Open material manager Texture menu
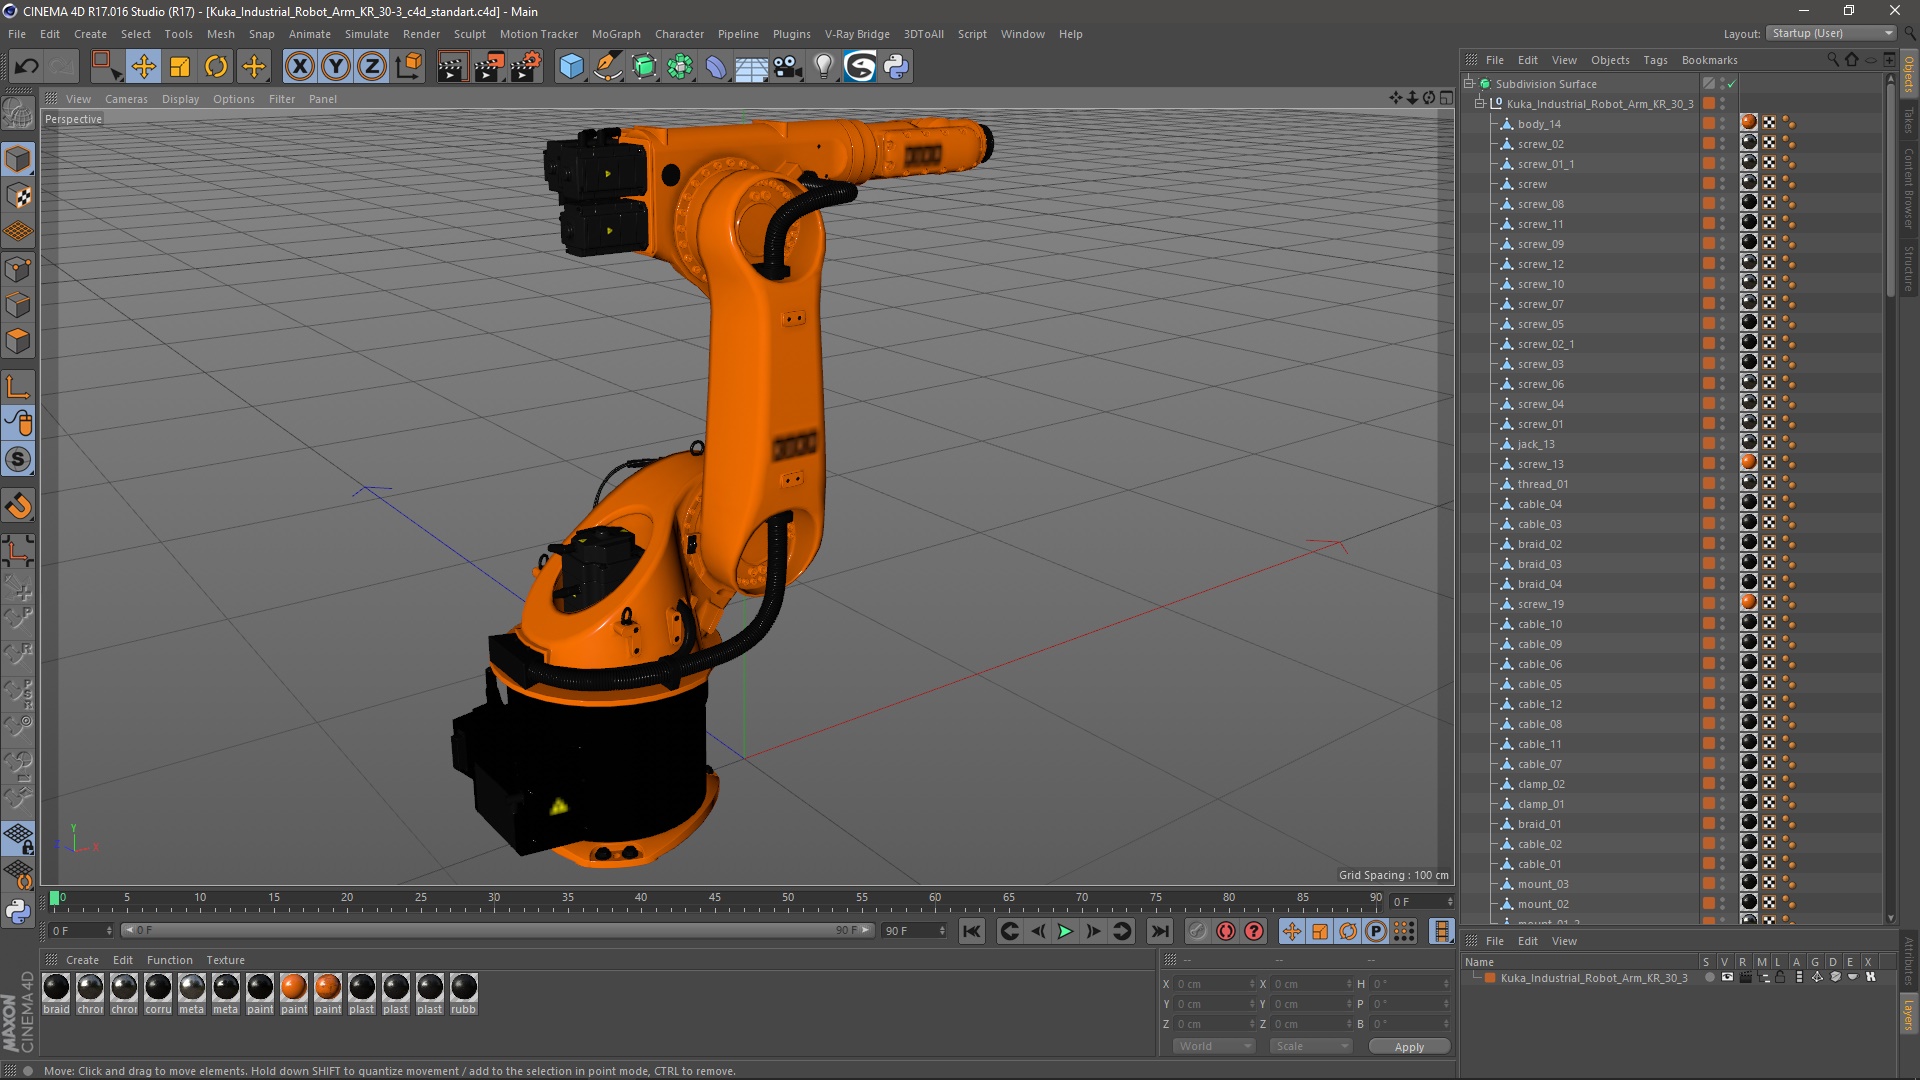Viewport: 1920px width, 1080px height. (x=226, y=960)
